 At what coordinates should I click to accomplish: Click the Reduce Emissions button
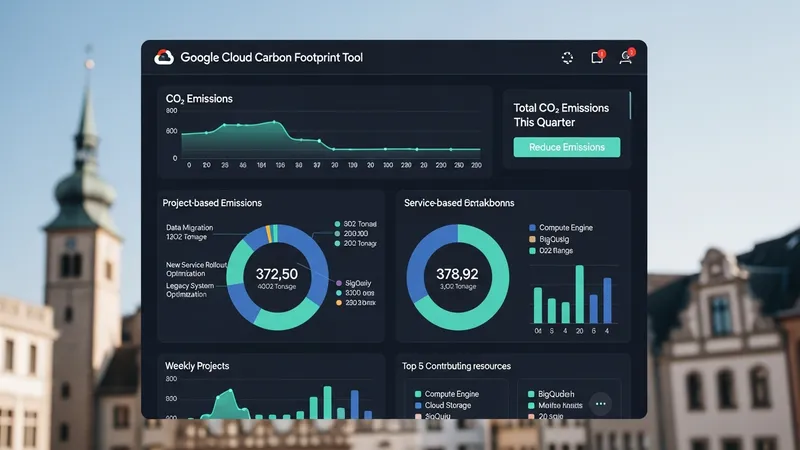coord(567,147)
